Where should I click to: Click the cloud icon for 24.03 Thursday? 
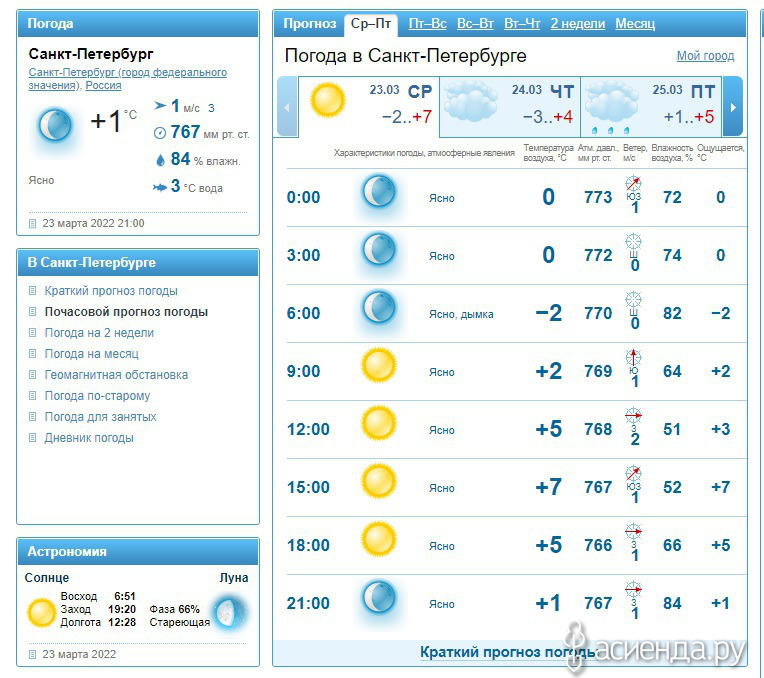(x=471, y=101)
